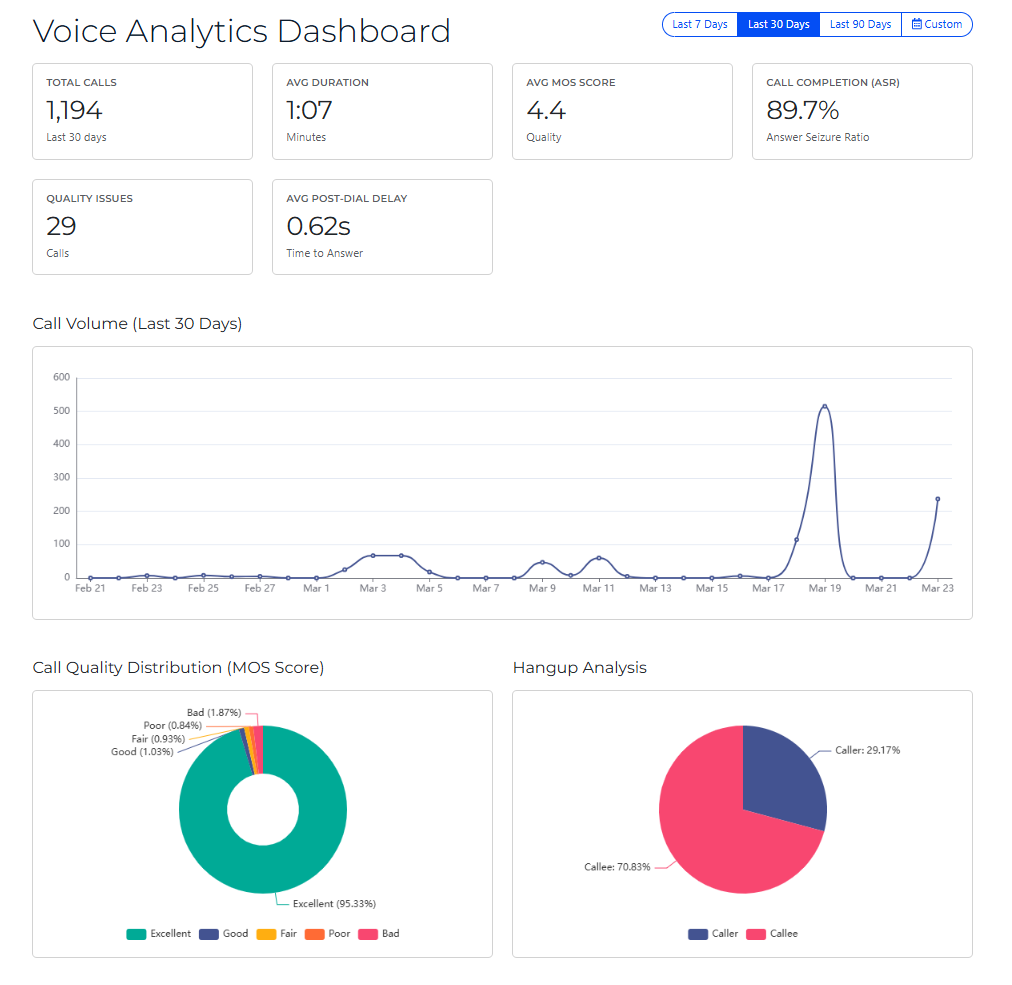Toggle the Caller legend item
Viewport: 1012px width, 985px height.
tap(713, 934)
